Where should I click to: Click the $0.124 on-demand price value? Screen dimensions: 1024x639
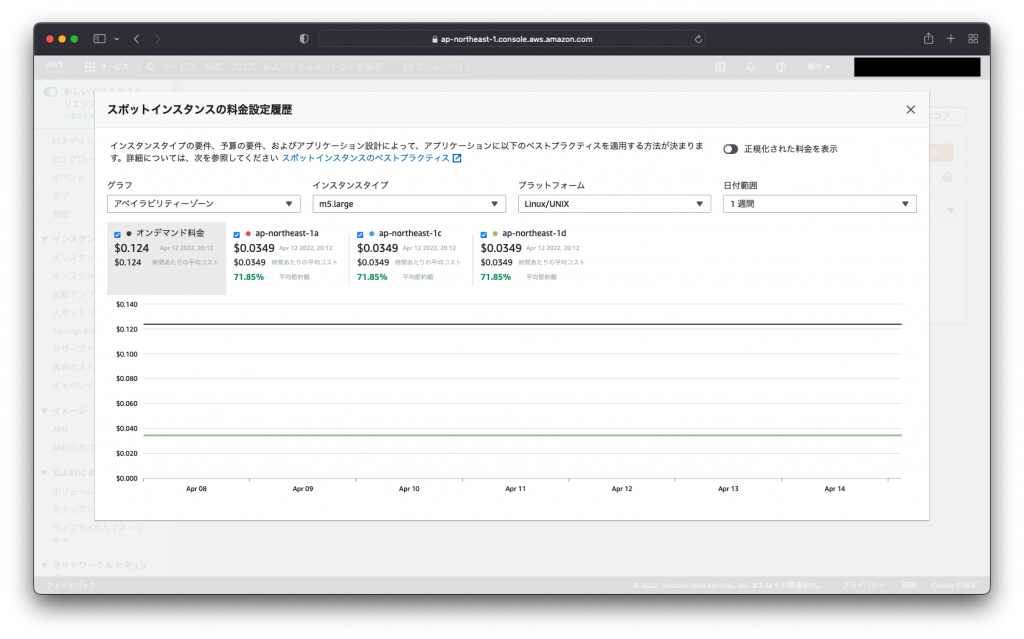(131, 248)
